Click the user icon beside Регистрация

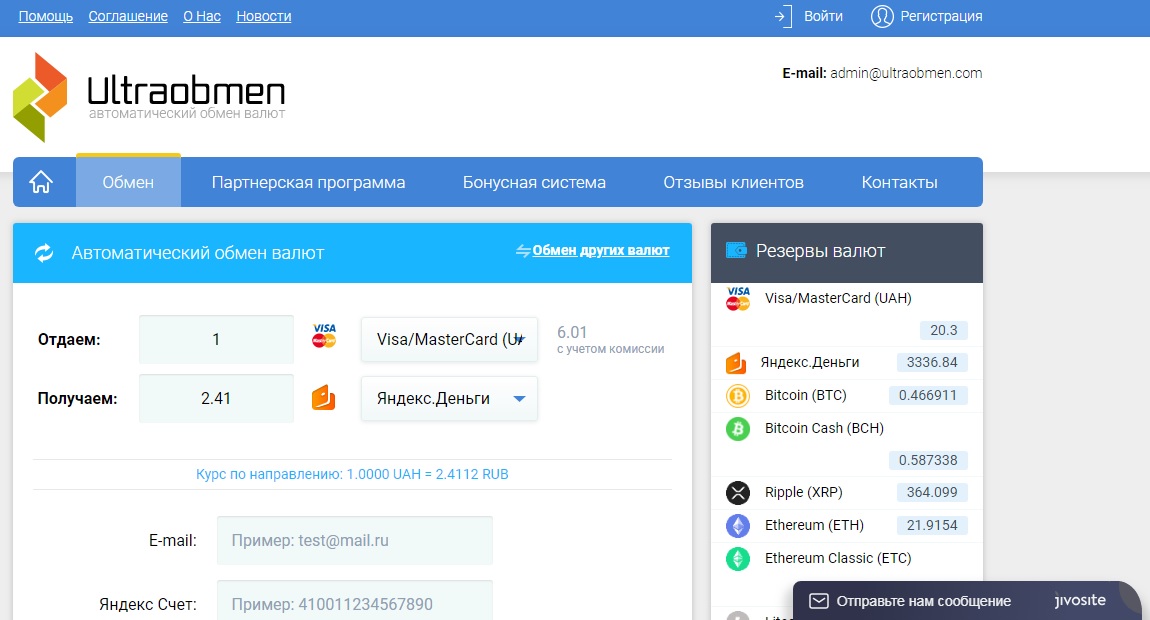(x=882, y=16)
